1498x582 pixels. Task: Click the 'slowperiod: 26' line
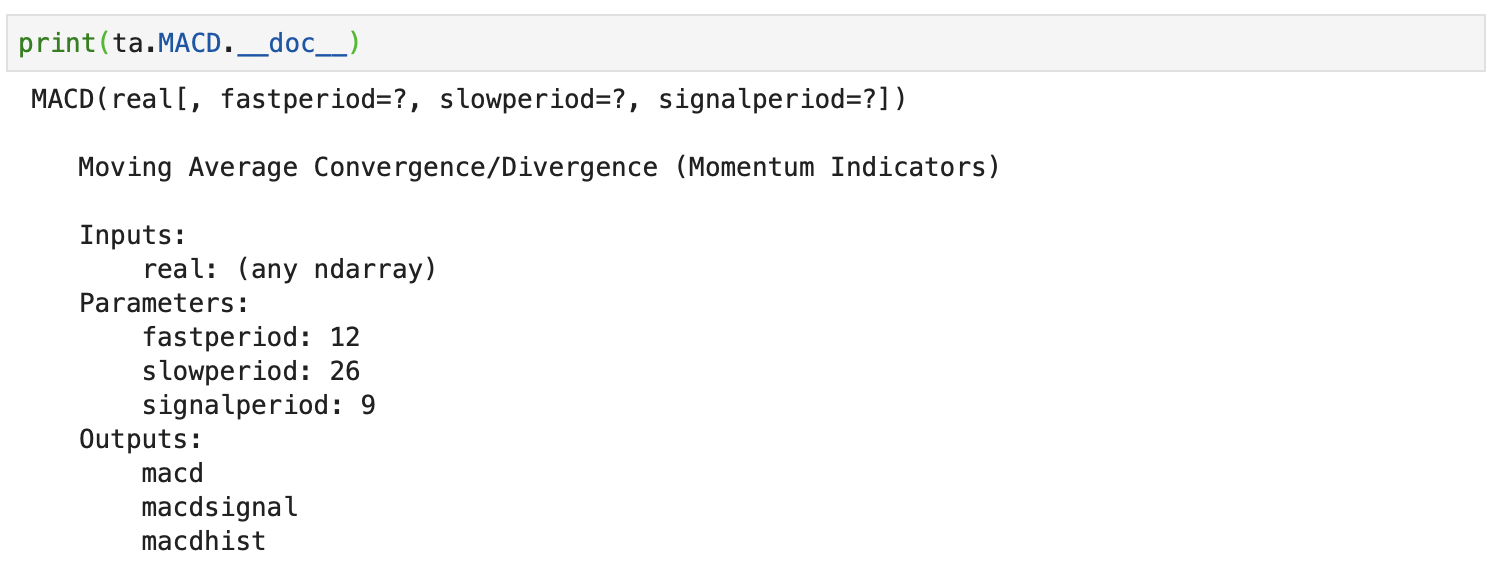click(x=251, y=371)
